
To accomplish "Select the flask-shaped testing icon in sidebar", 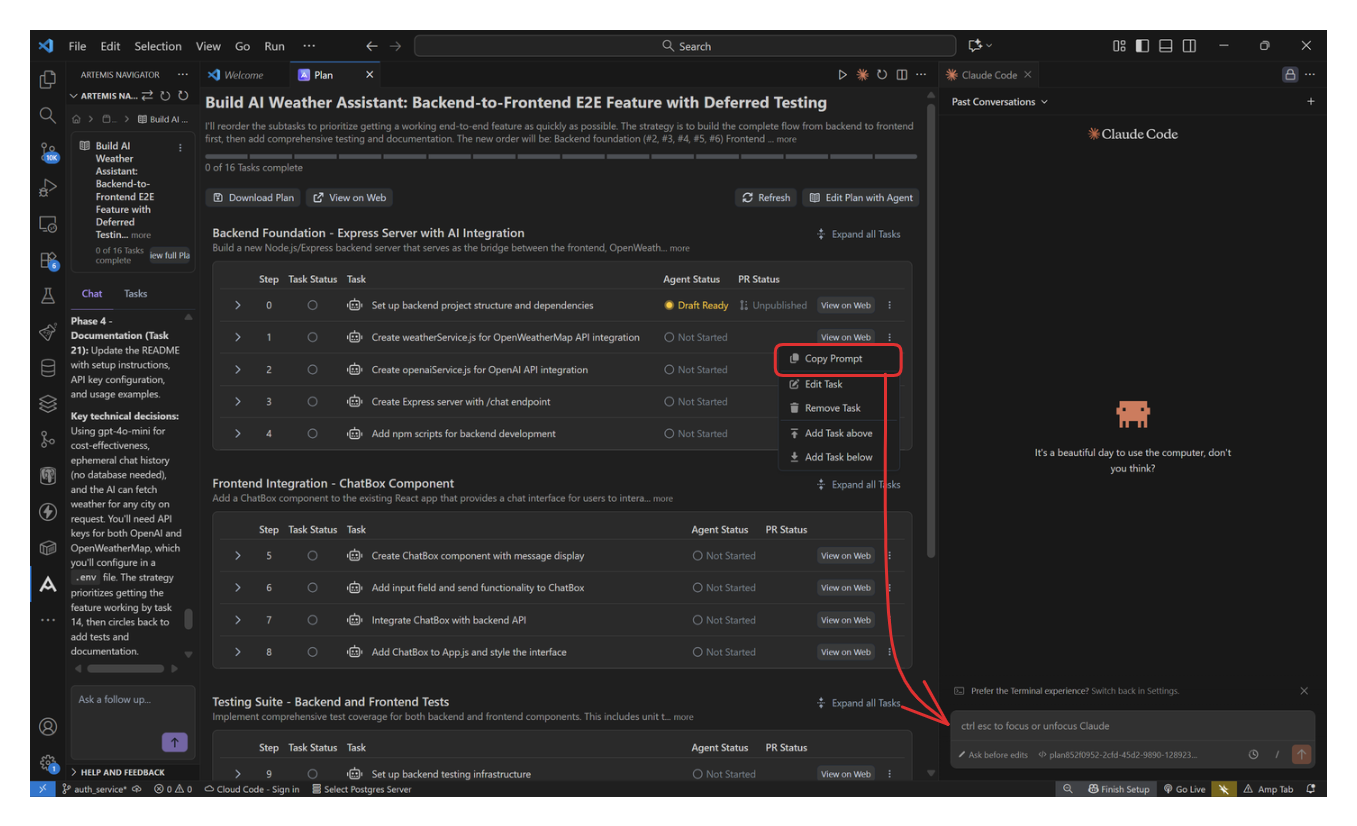I will 46,297.
